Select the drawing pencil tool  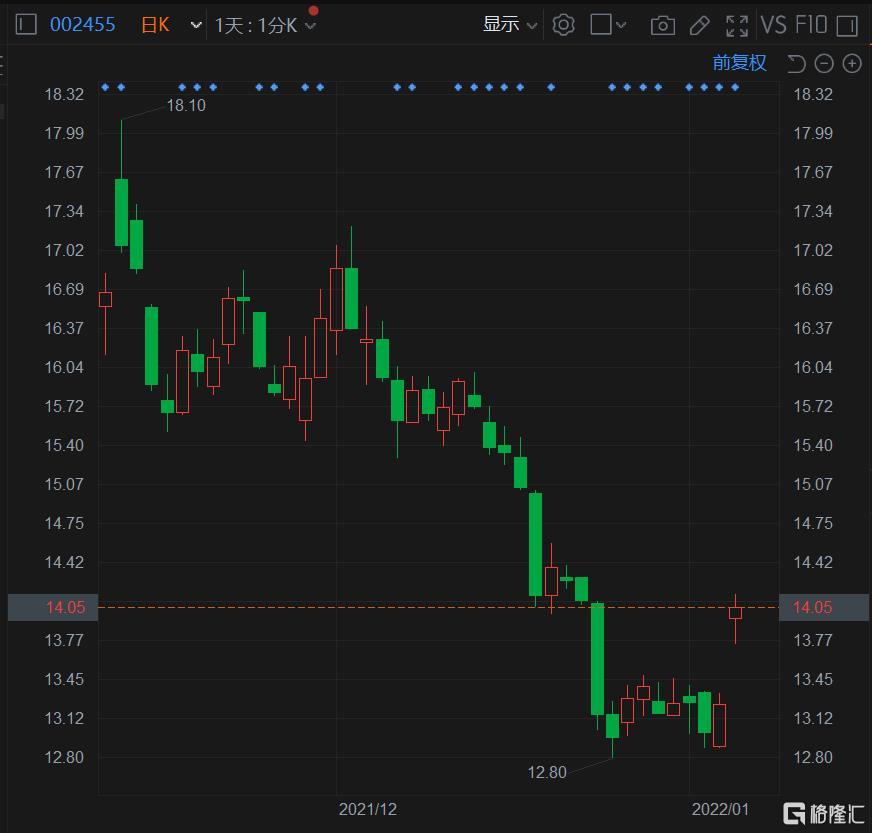(x=699, y=26)
